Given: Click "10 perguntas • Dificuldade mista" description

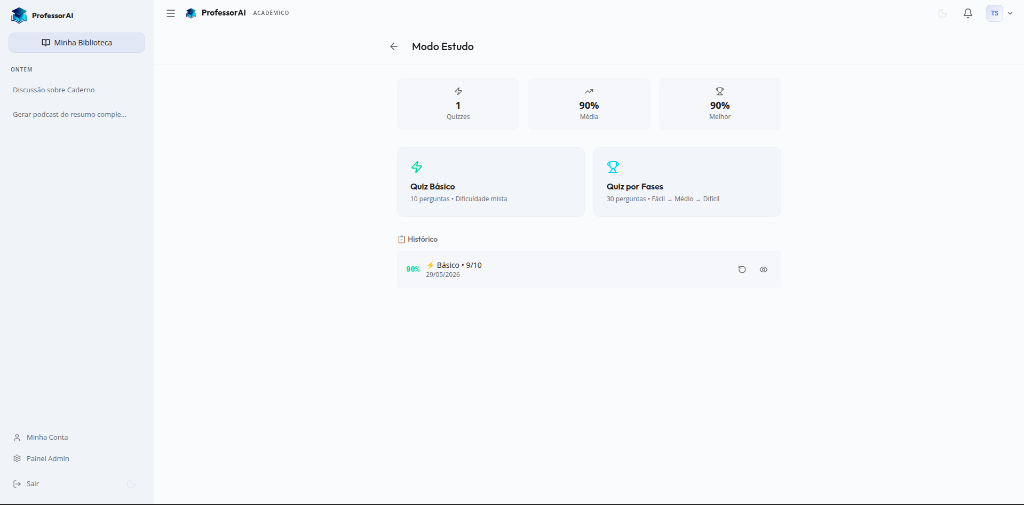Looking at the screenshot, I should tap(458, 199).
